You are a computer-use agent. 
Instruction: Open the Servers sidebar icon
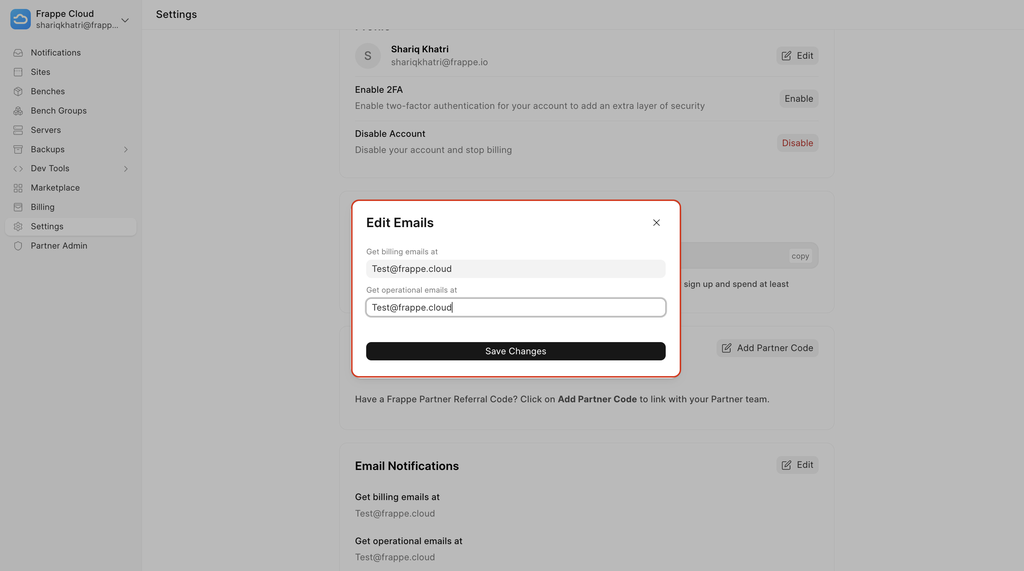coord(18,130)
